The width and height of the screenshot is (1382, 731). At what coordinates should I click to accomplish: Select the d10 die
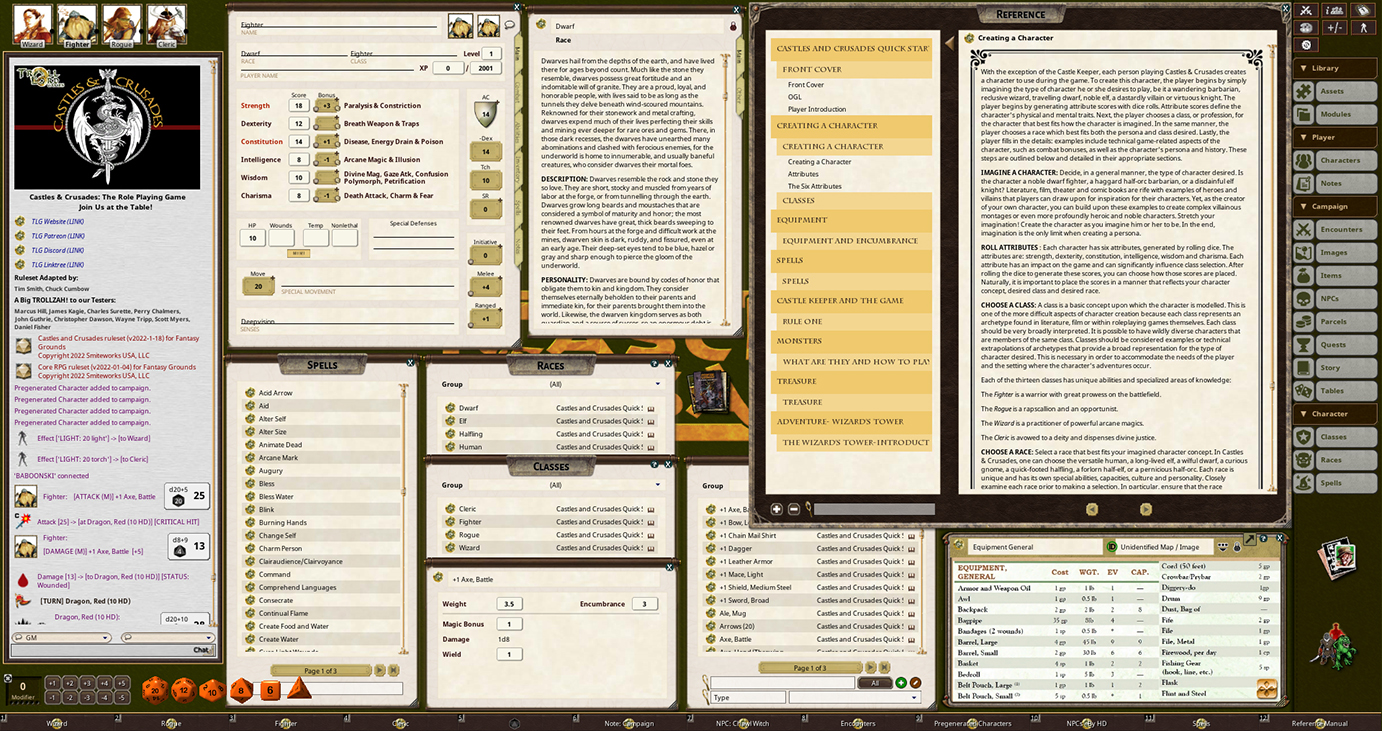coord(212,690)
